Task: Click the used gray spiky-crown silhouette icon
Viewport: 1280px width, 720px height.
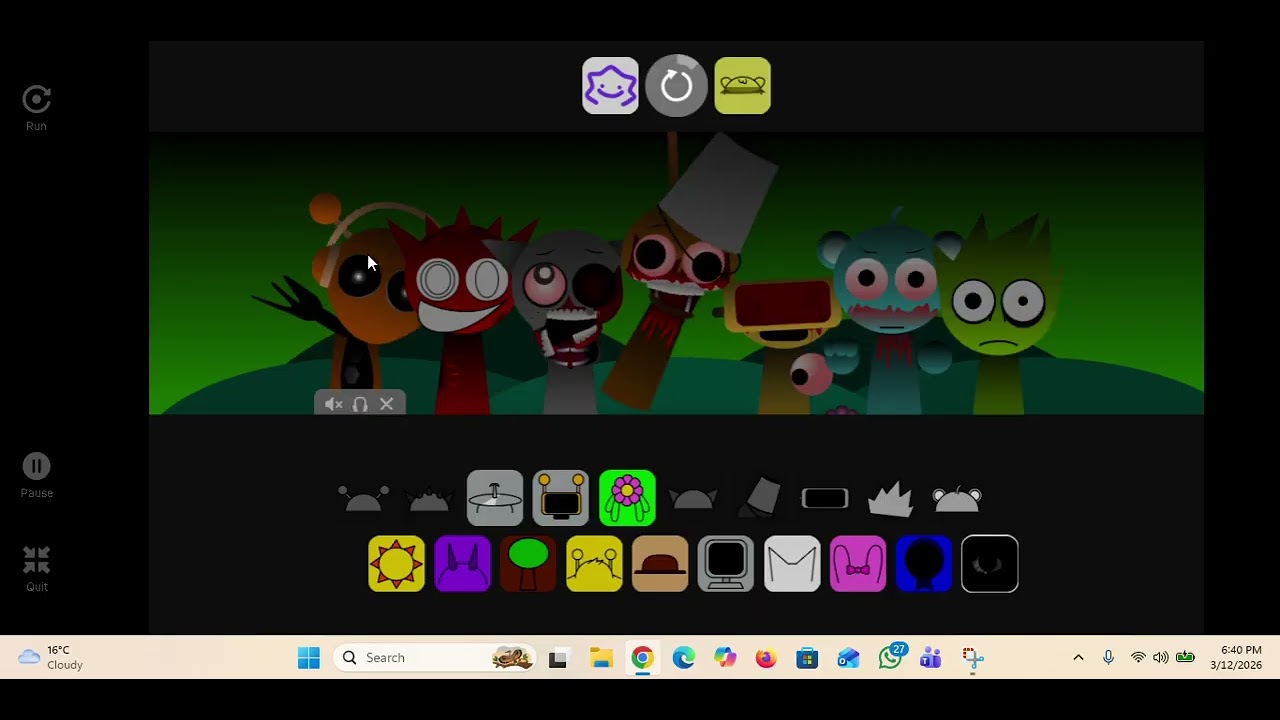Action: (x=429, y=498)
